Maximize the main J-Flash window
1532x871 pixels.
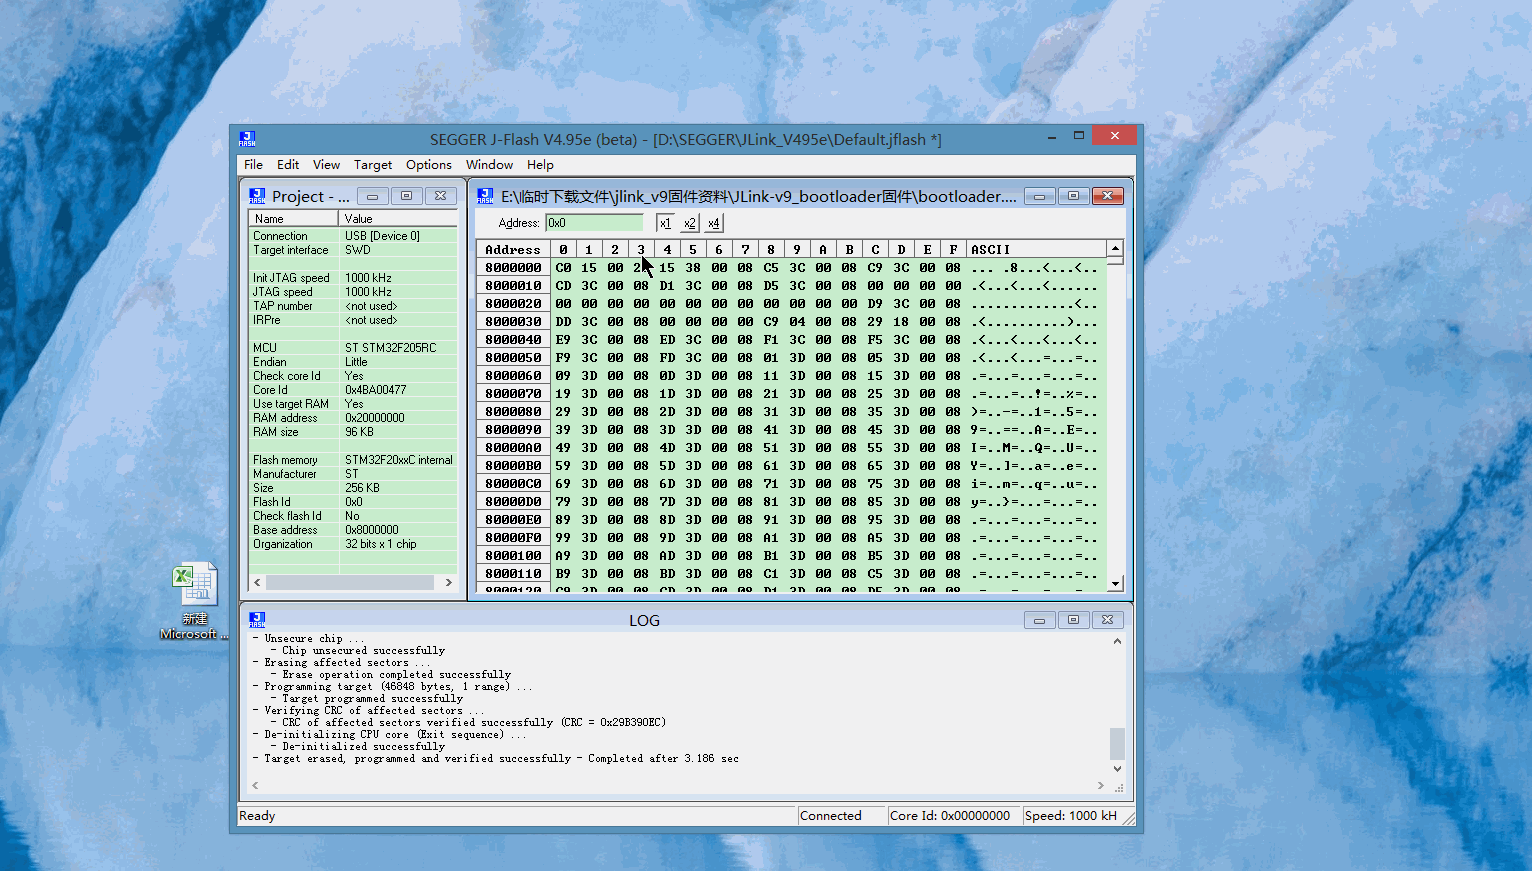pos(1079,136)
